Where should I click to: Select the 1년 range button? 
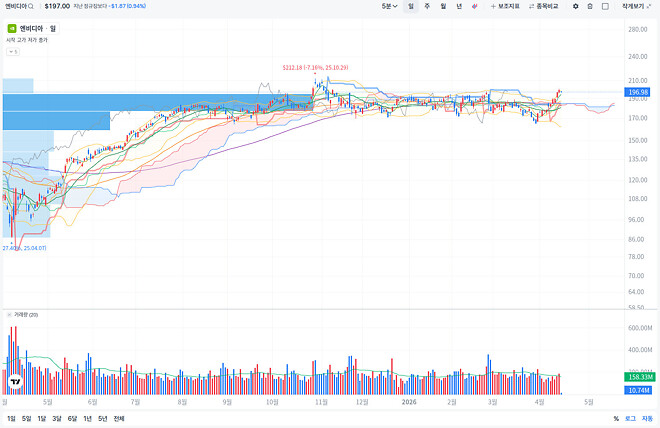[x=87, y=419]
